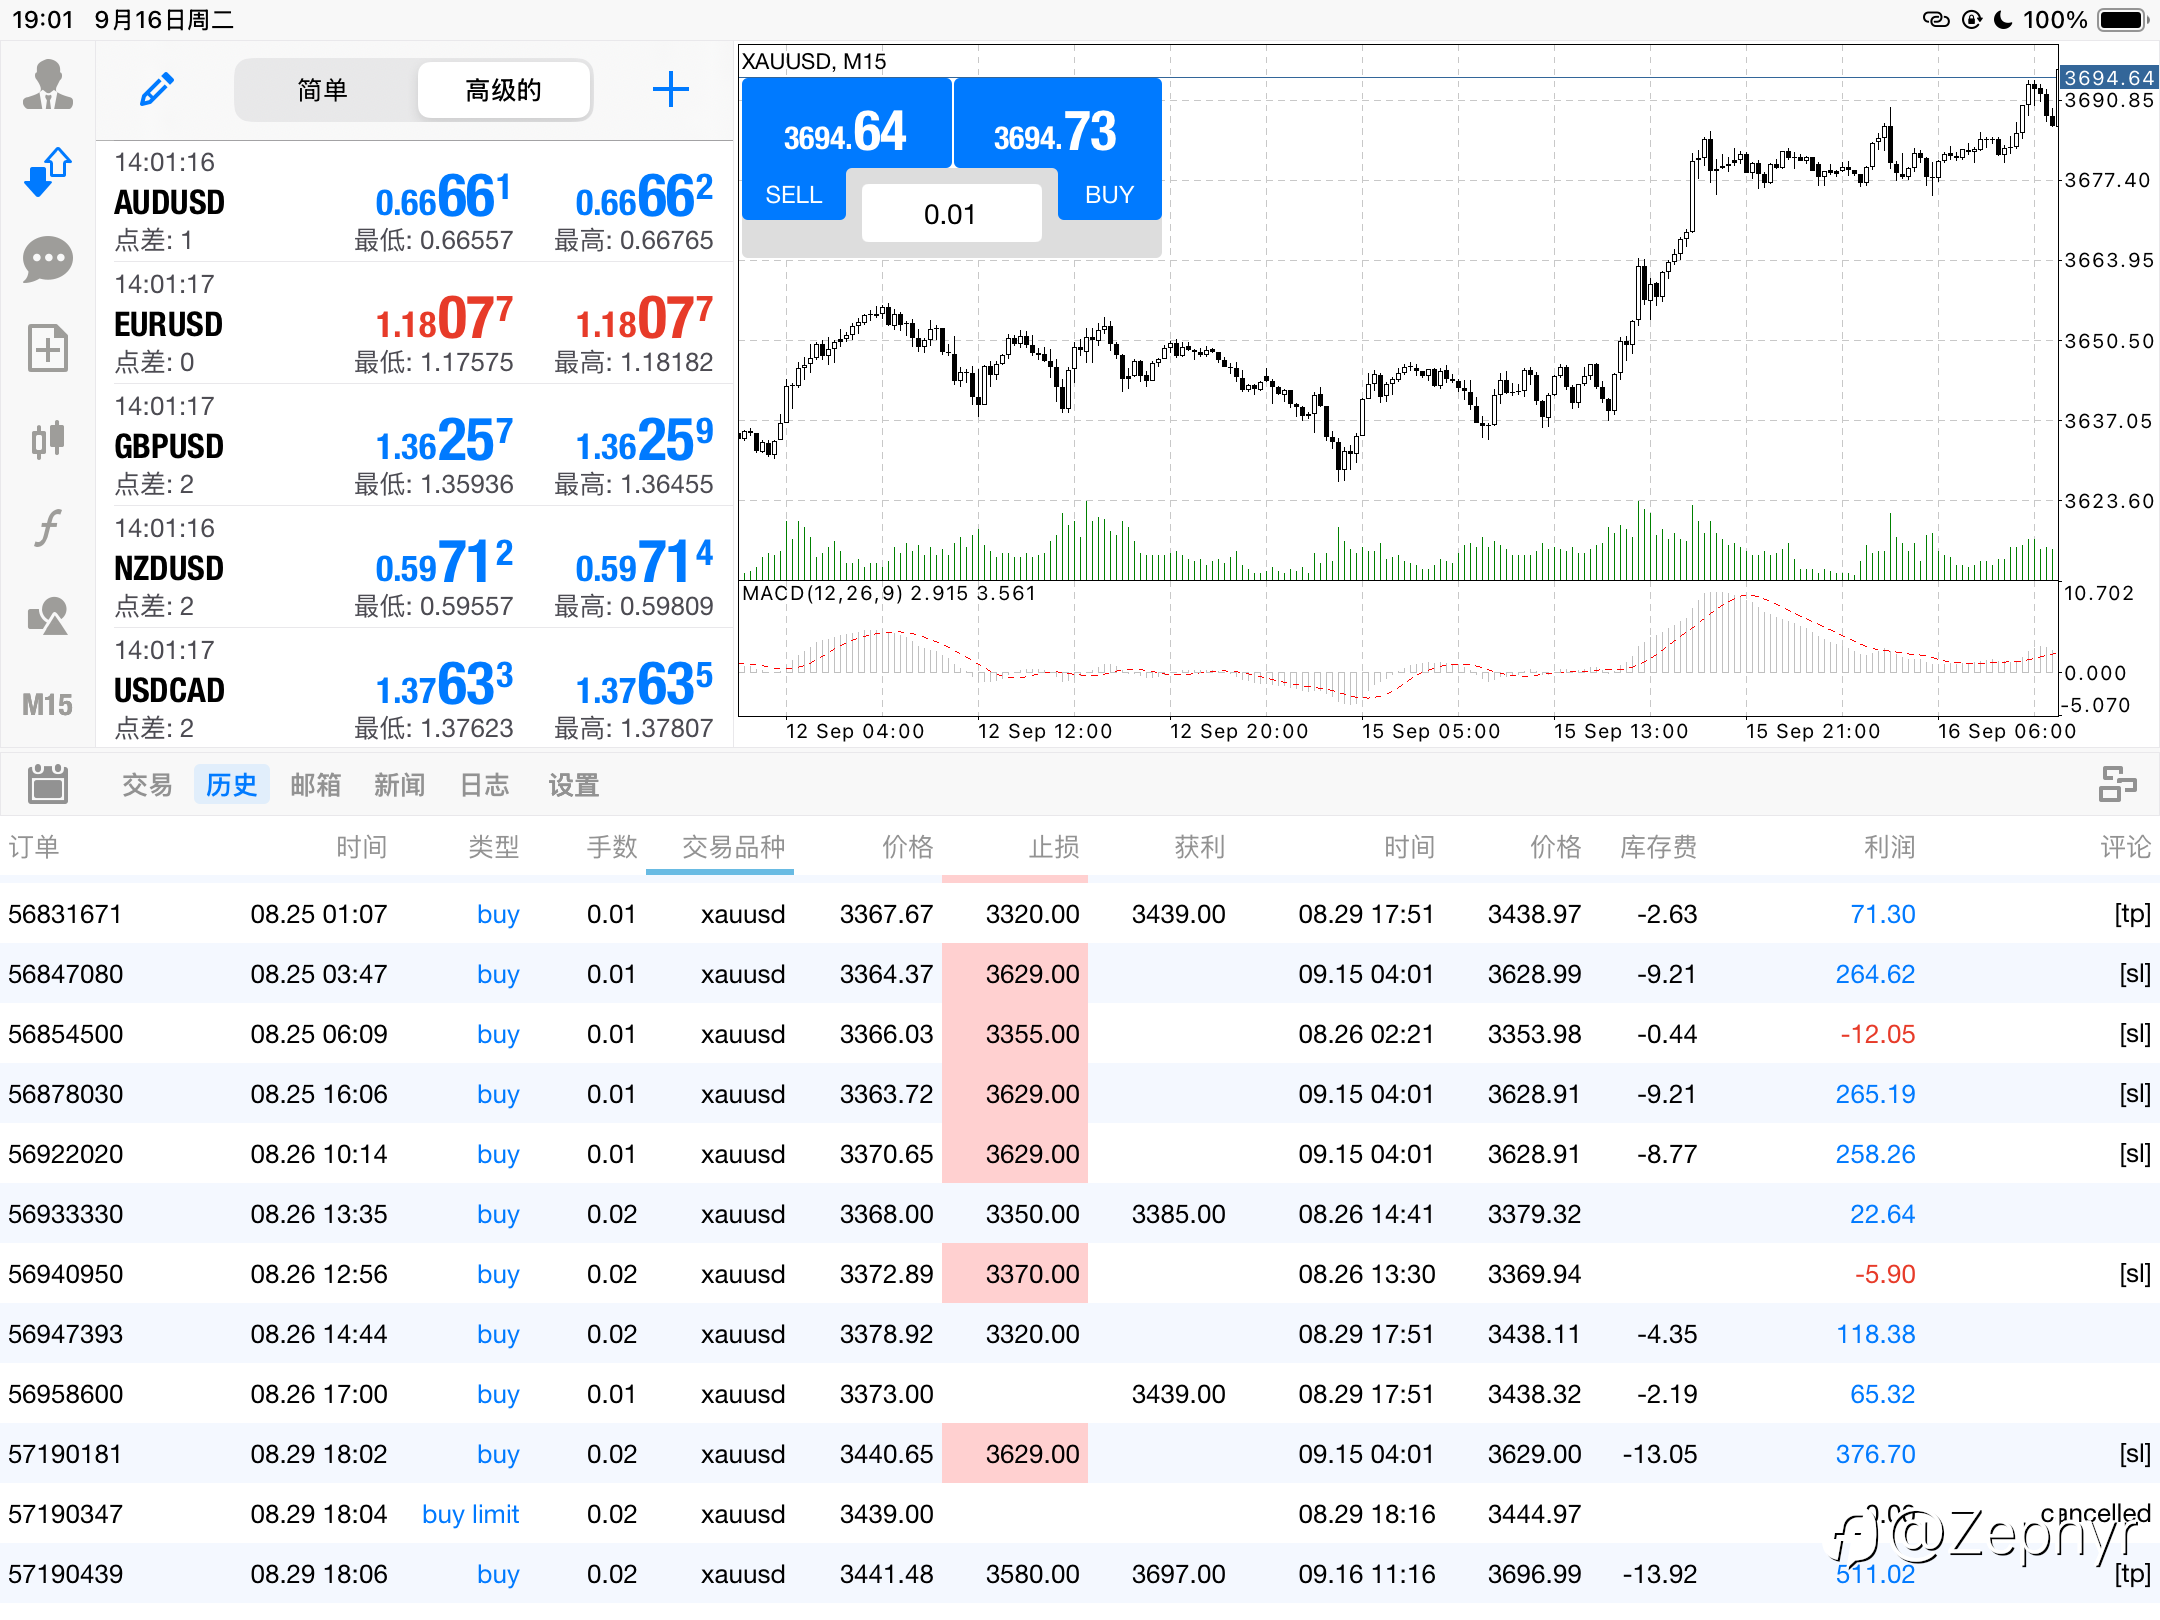2160x1620 pixels.
Task: Click the 0.01 lot size field
Action: tap(950, 214)
